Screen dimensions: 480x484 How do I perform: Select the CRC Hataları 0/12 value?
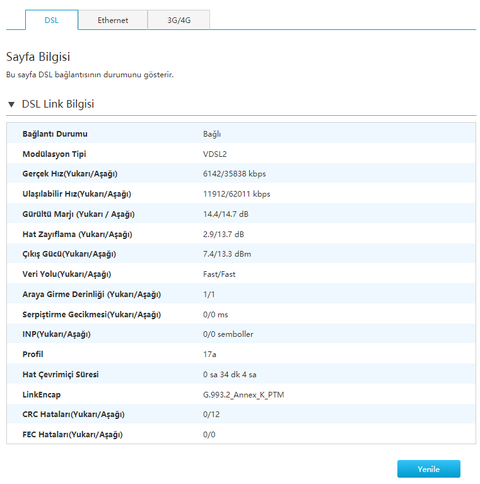point(211,414)
